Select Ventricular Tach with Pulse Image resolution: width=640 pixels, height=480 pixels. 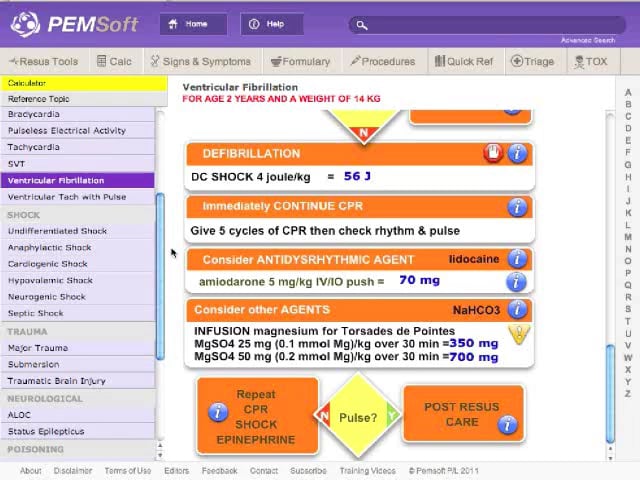click(78, 197)
